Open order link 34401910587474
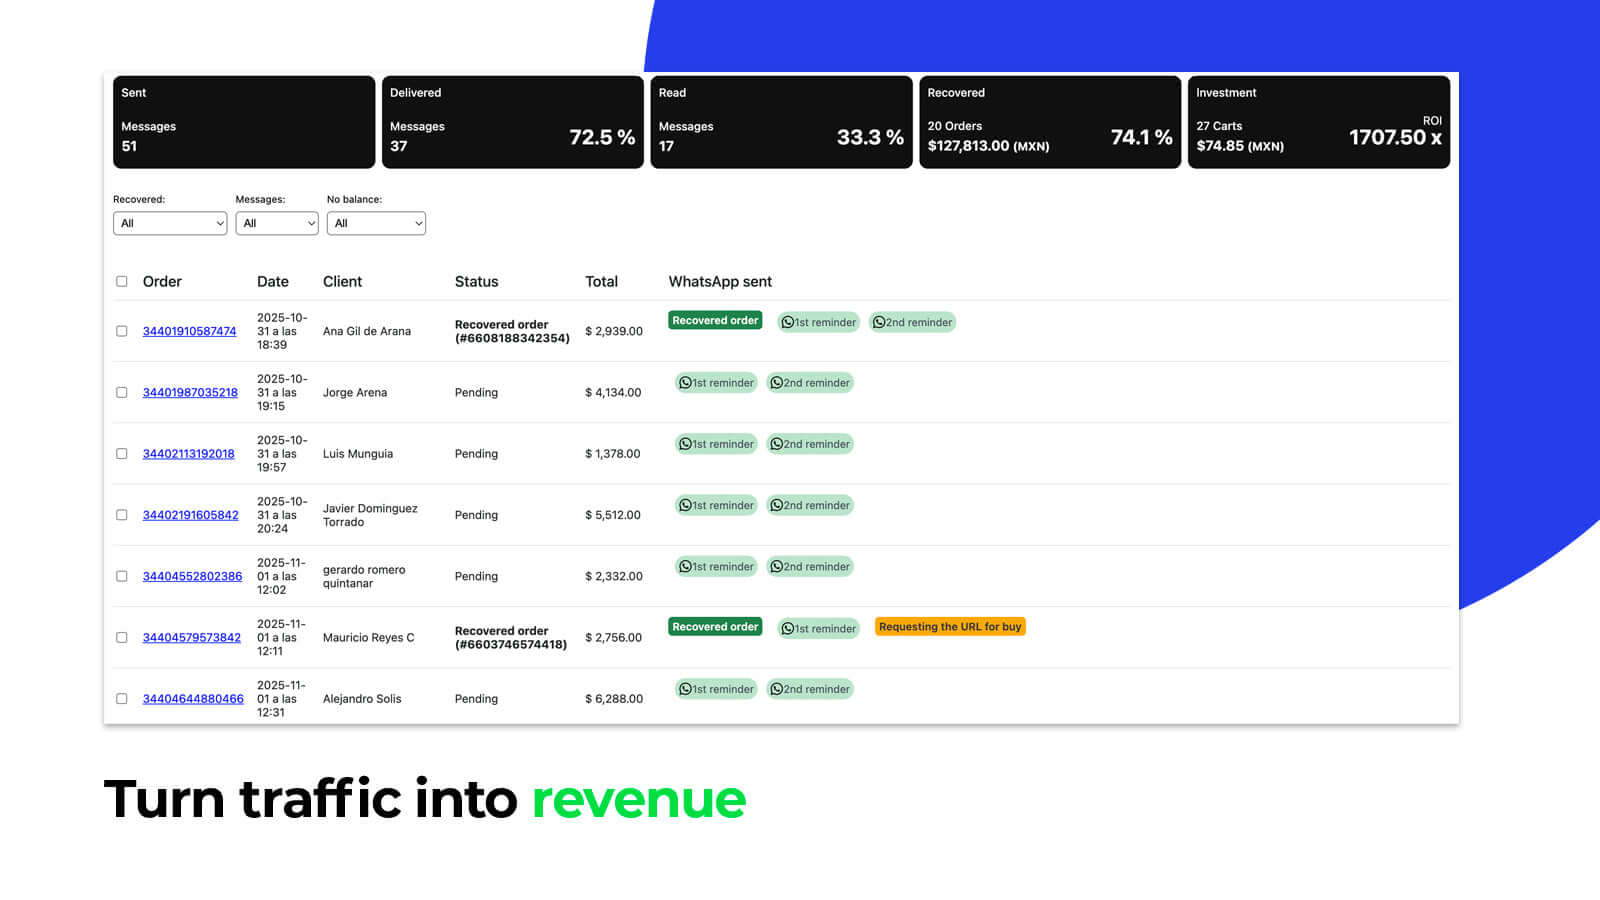Image resolution: width=1600 pixels, height=900 pixels. (189, 331)
